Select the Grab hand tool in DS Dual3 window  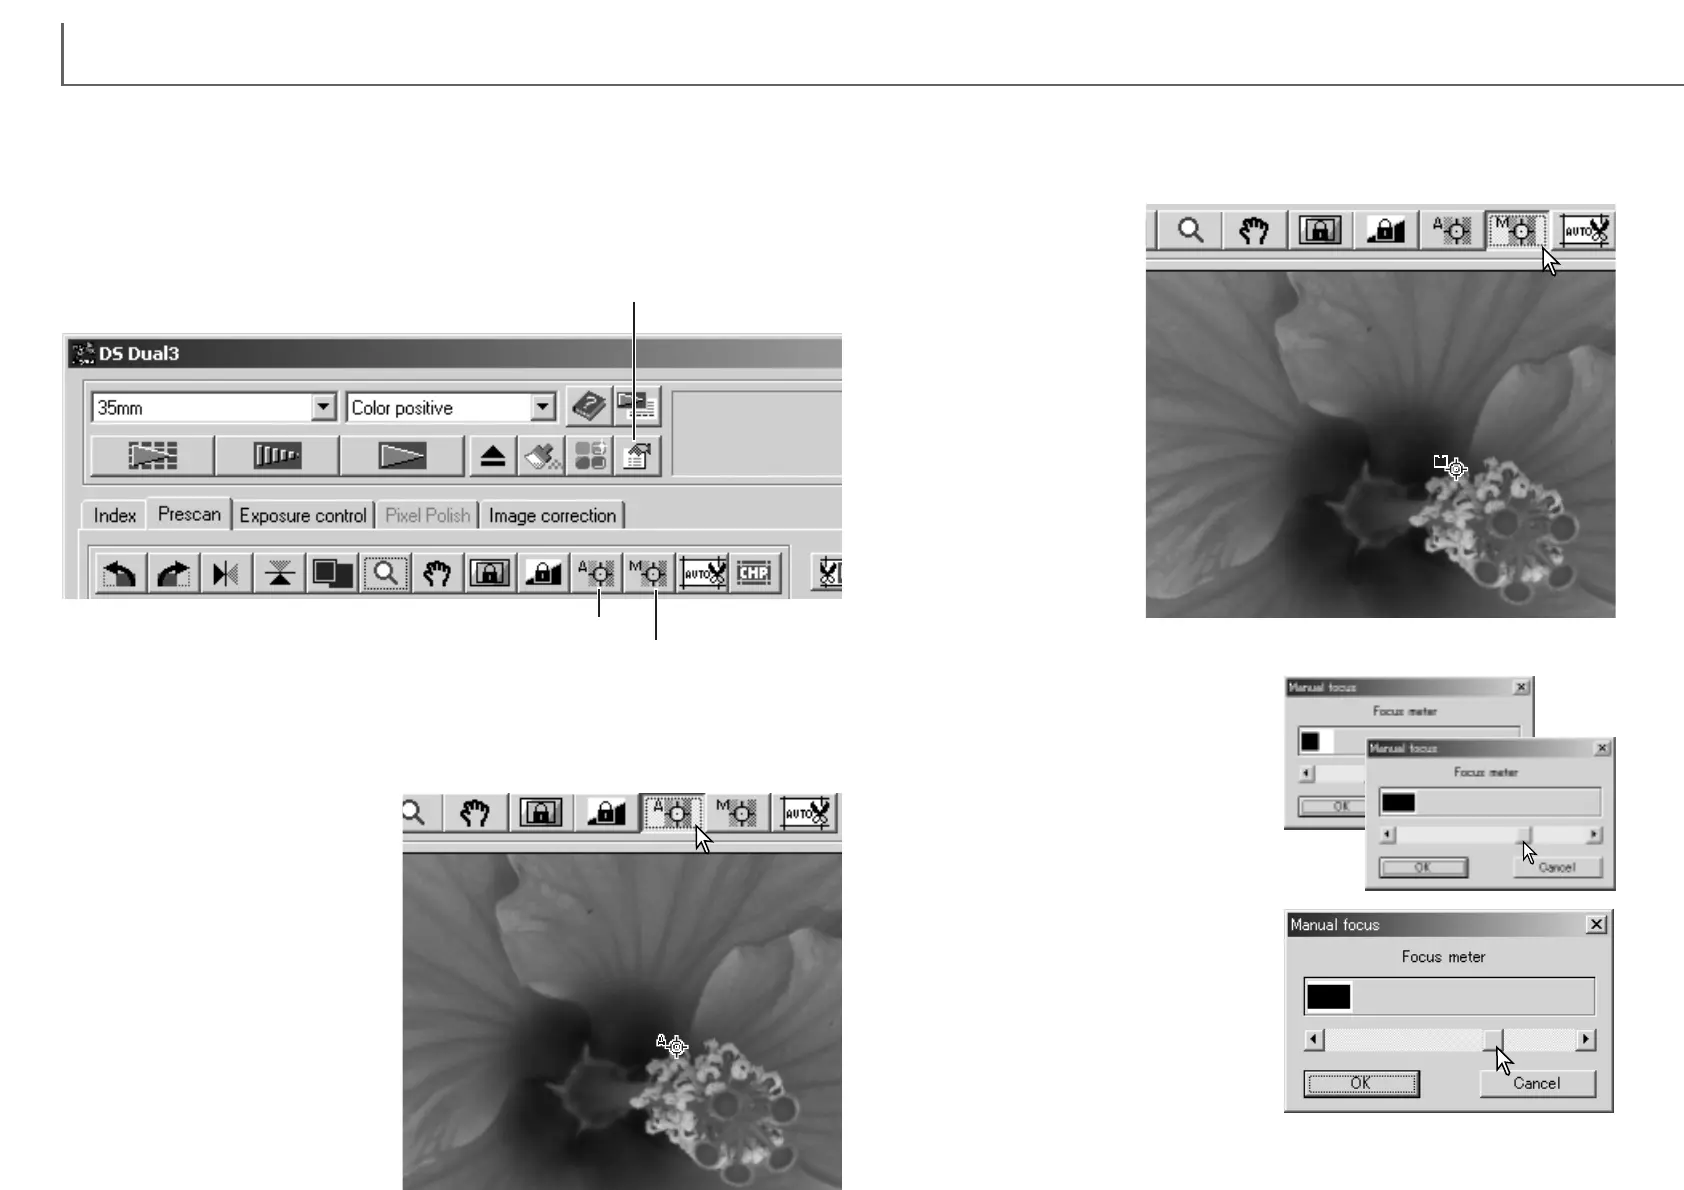pyautogui.click(x=437, y=574)
